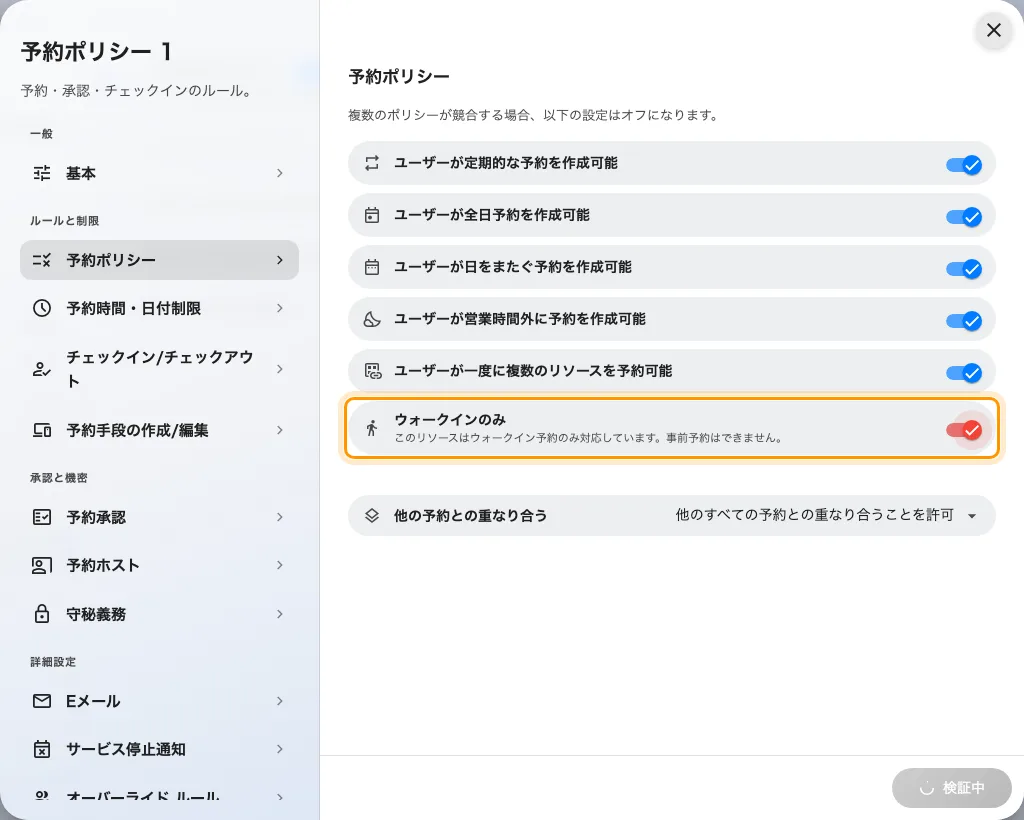
Task: Click the moon icon in the 営業時間外 row
Action: pyautogui.click(x=372, y=319)
